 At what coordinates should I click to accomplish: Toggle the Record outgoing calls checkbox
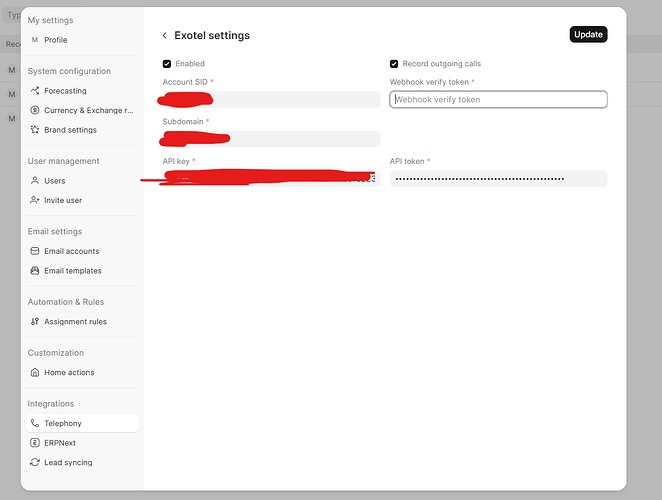point(394,64)
